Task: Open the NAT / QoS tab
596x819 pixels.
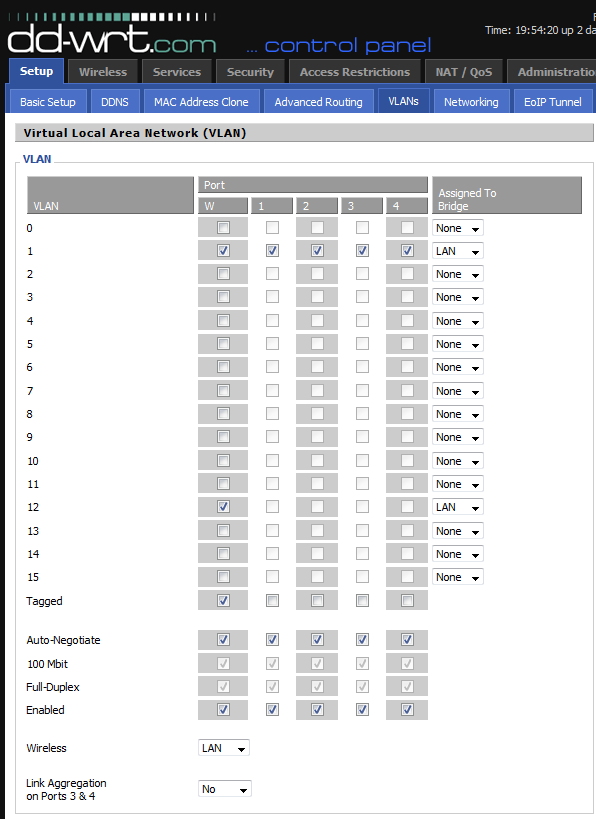Action: pos(463,71)
